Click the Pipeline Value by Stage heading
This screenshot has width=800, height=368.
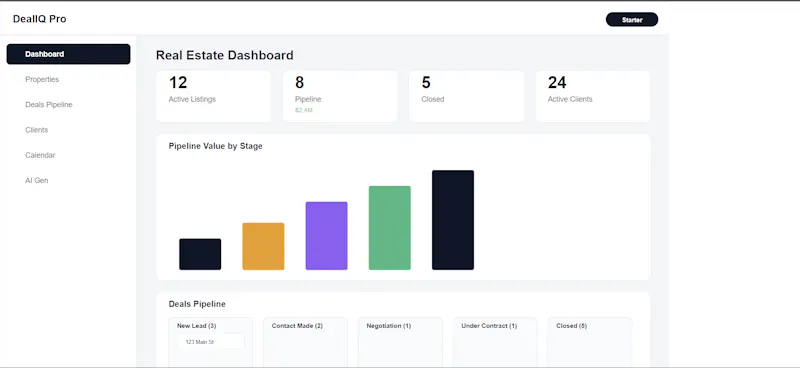[215, 146]
